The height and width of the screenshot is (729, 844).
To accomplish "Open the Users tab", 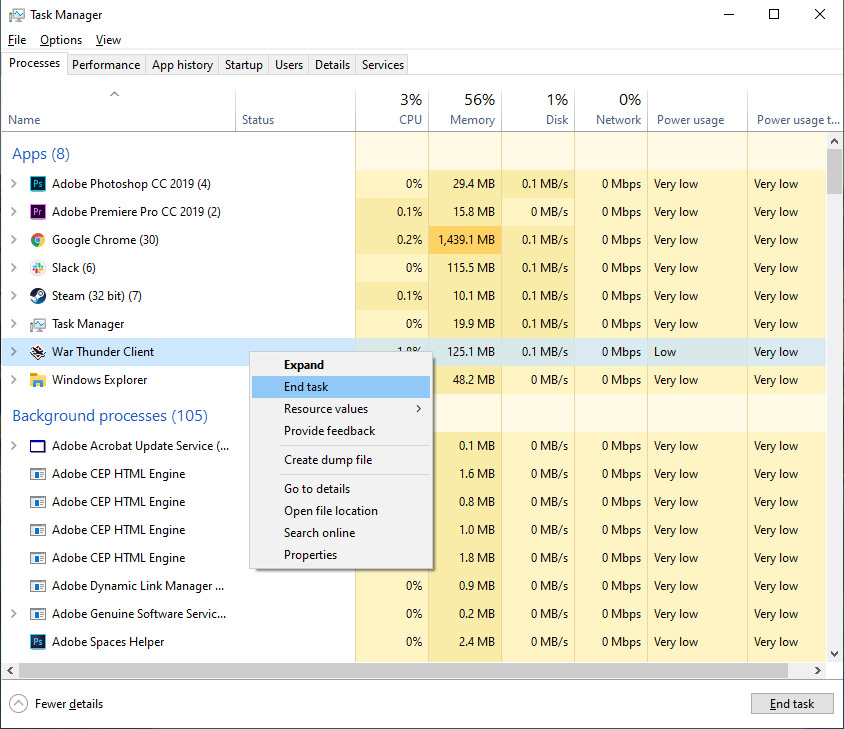I will [289, 65].
